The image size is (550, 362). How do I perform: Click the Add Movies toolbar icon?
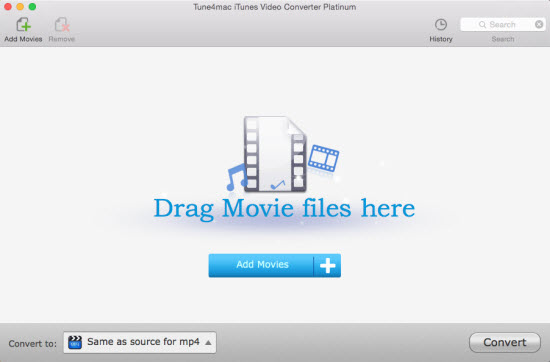24,25
